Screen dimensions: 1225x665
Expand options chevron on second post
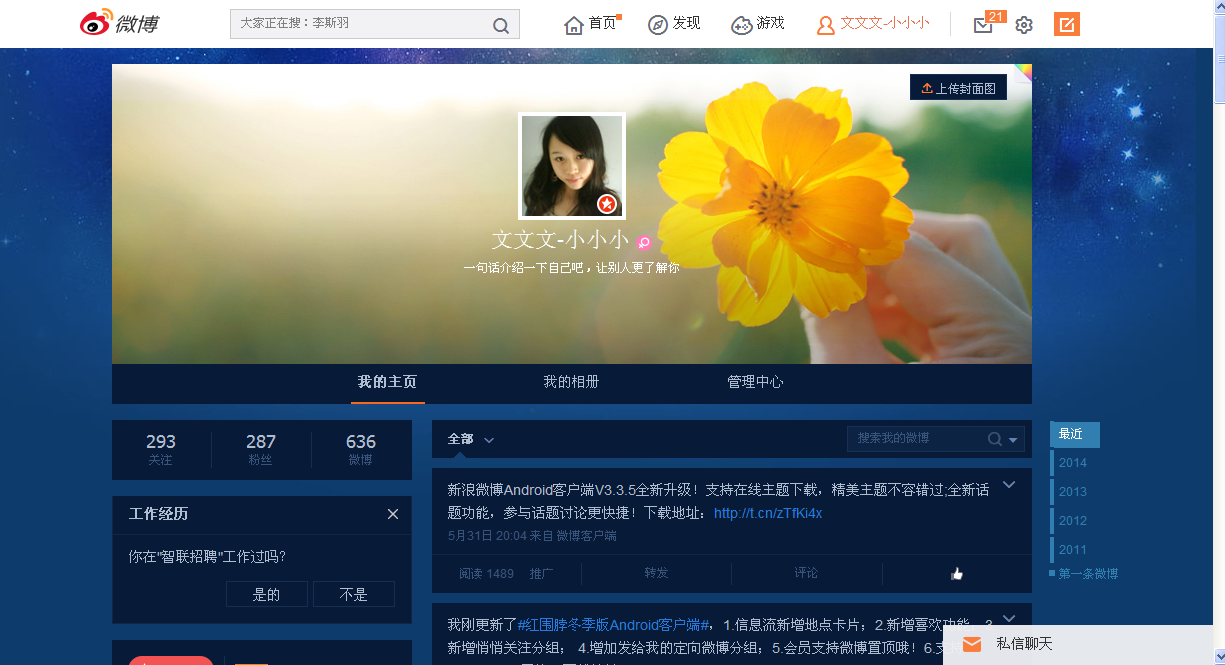(1009, 618)
